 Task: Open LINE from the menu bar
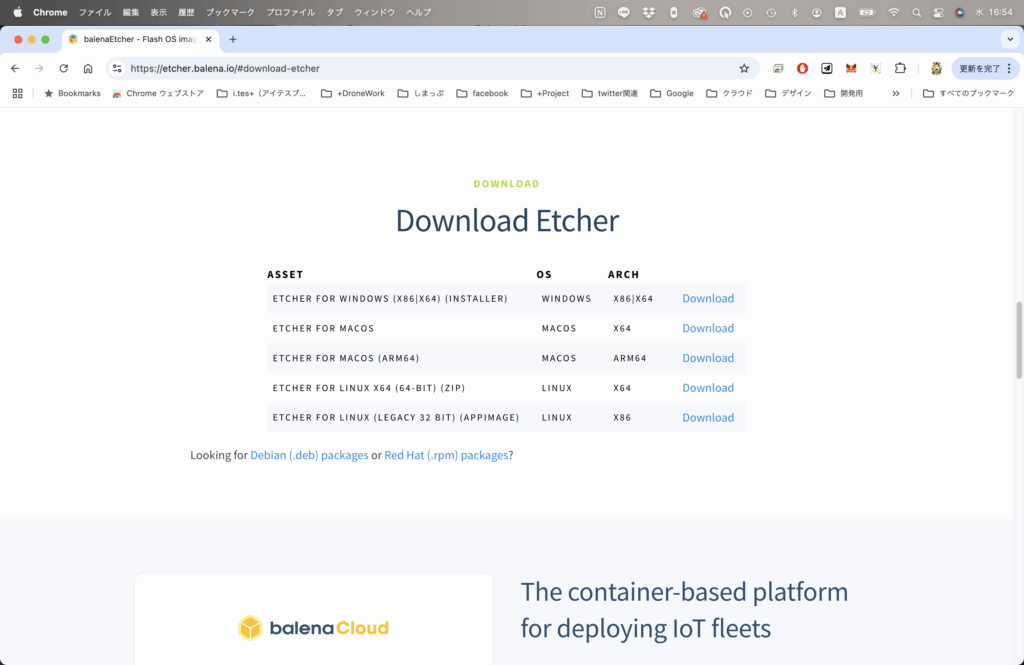pyautogui.click(x=624, y=12)
